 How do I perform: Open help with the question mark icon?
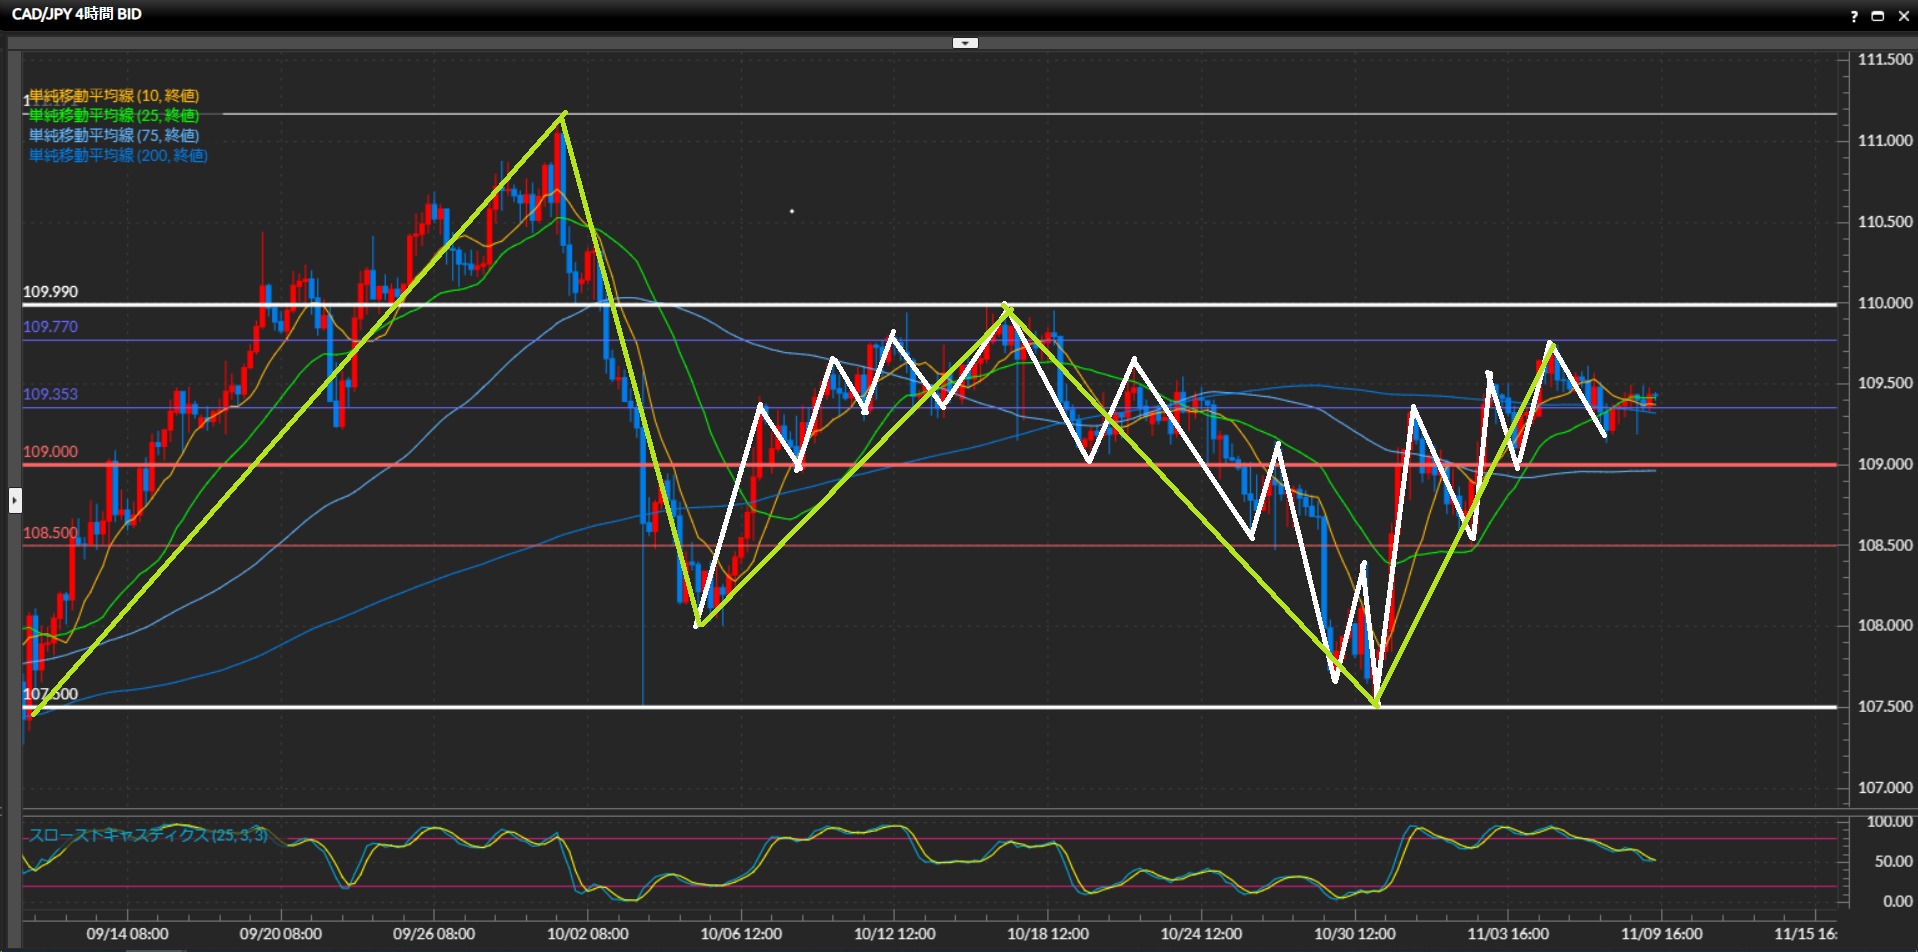(1853, 16)
